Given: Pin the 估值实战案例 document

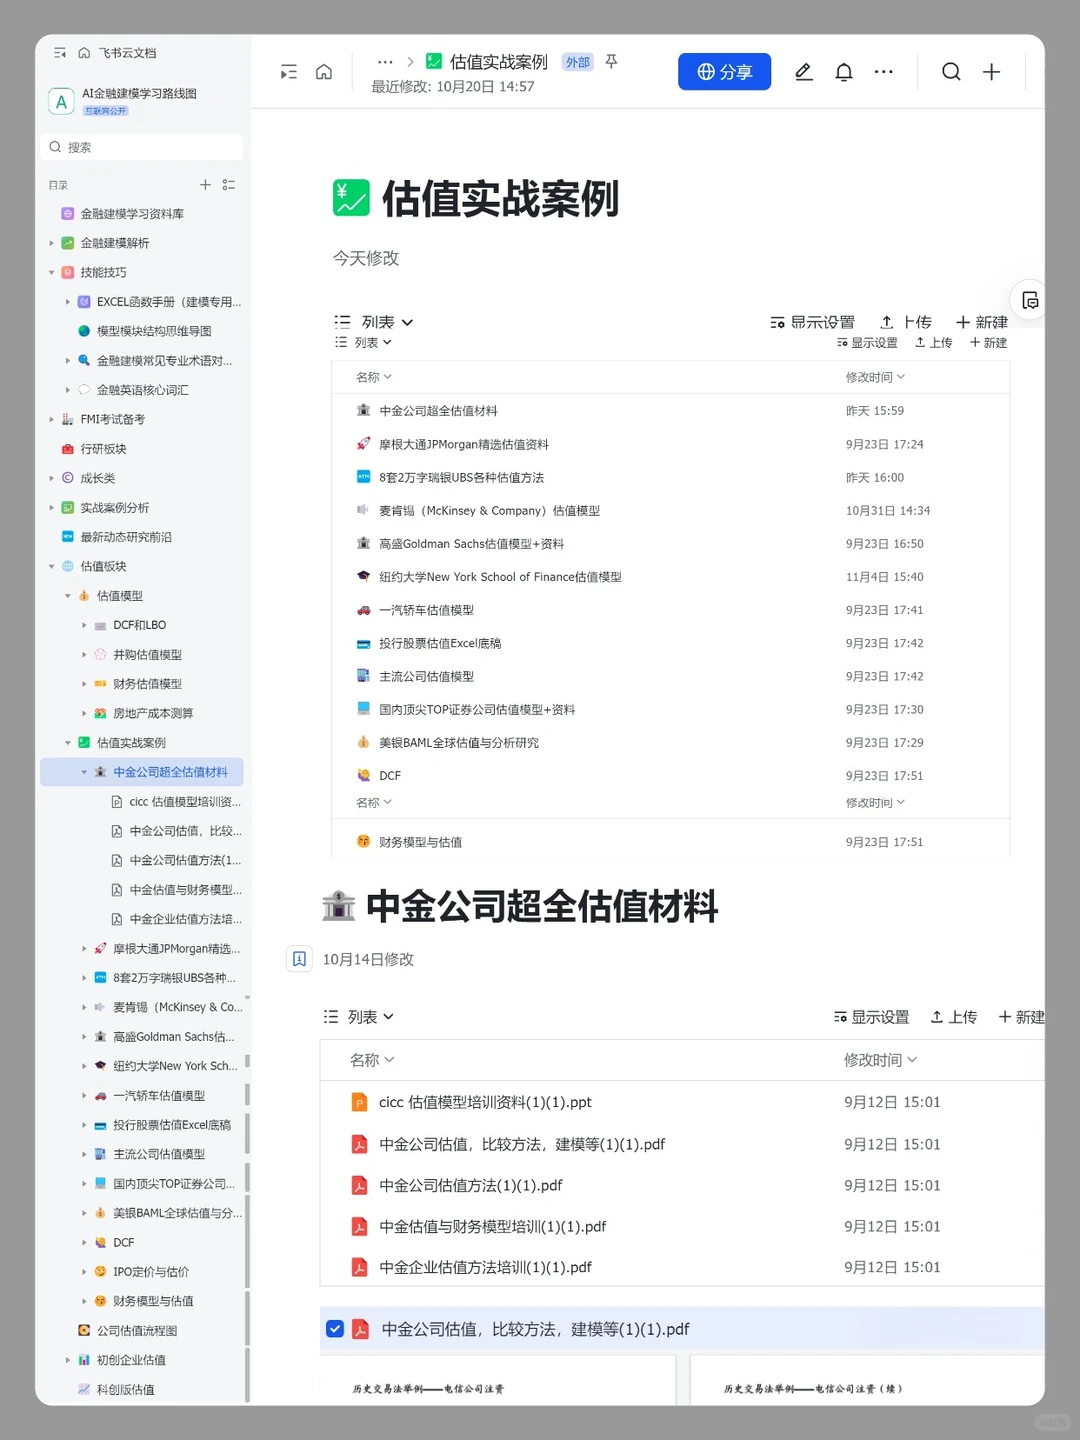Looking at the screenshot, I should tap(611, 62).
